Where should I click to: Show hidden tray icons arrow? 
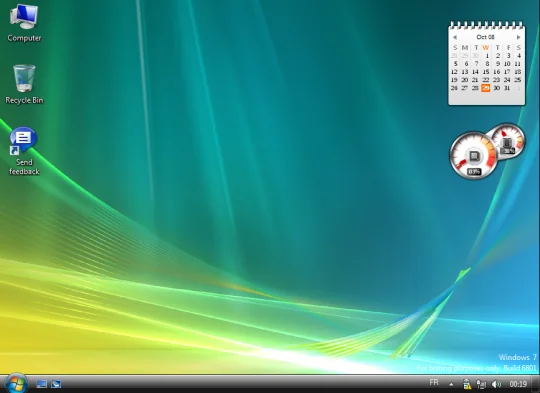point(451,384)
